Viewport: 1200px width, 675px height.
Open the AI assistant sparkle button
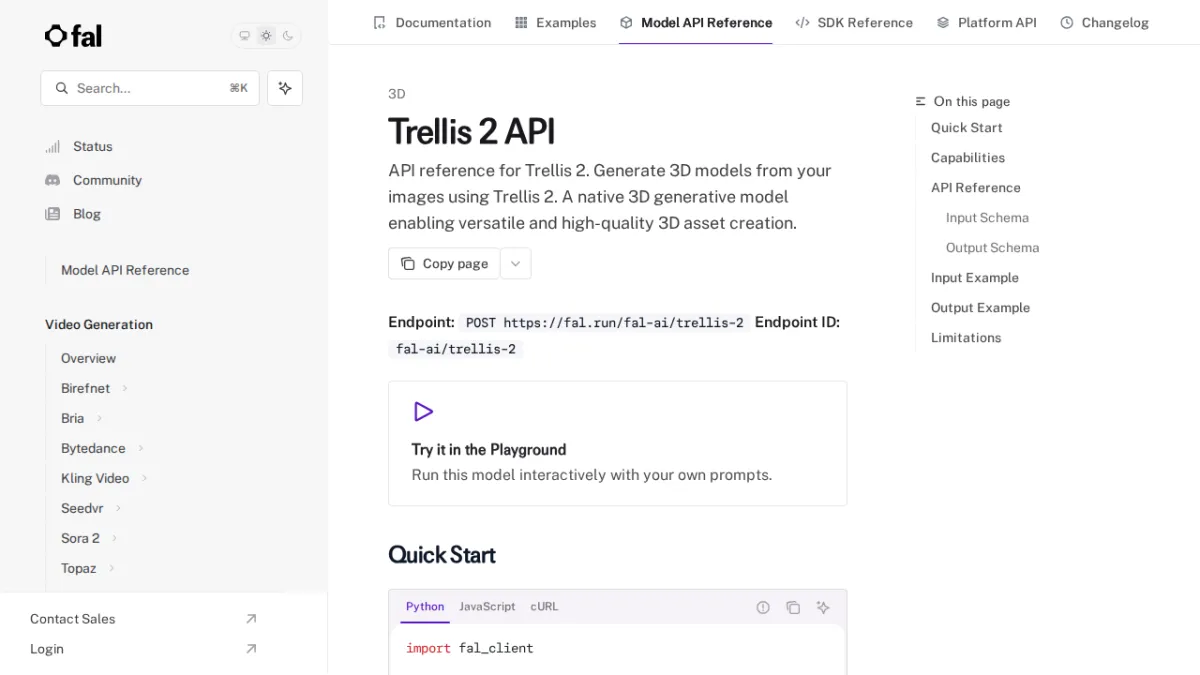(285, 88)
